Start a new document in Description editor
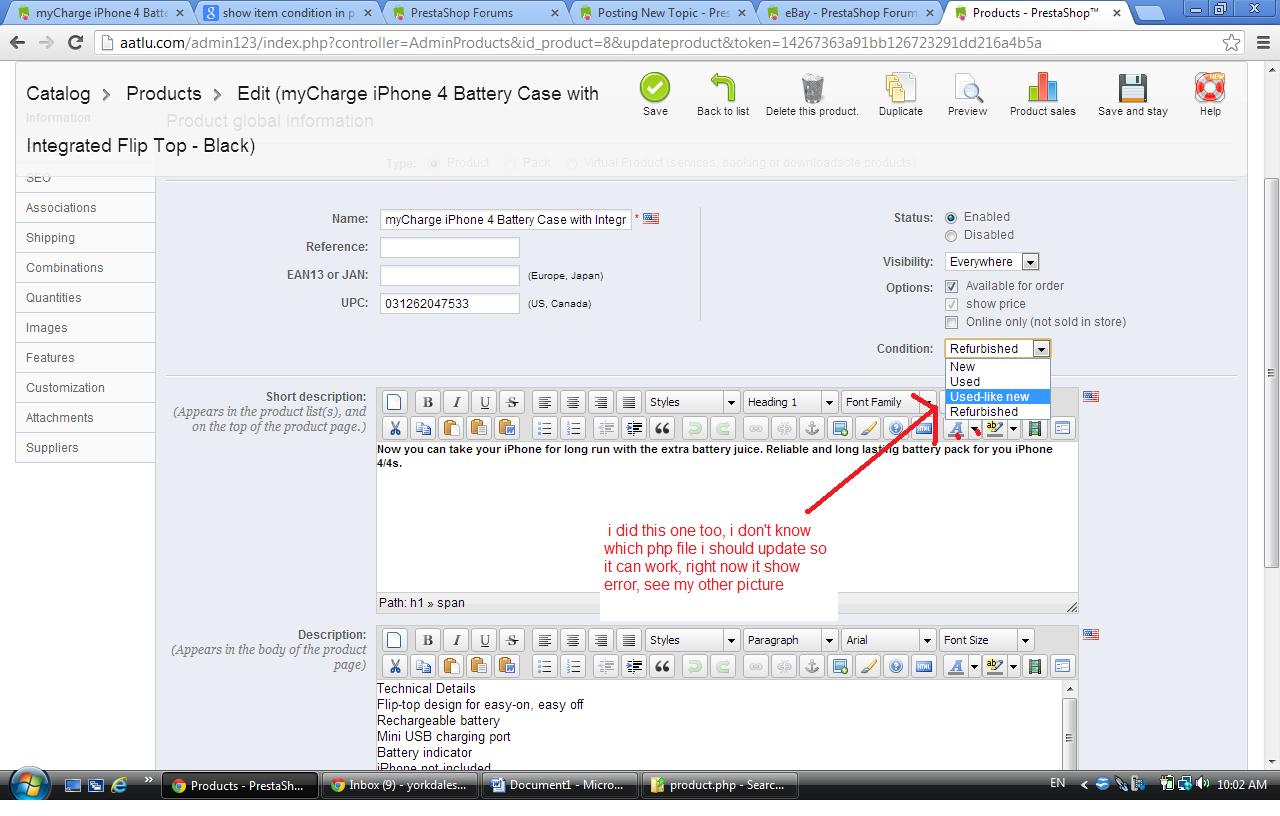Screen dimensions: 1280x816 pyautogui.click(x=395, y=640)
